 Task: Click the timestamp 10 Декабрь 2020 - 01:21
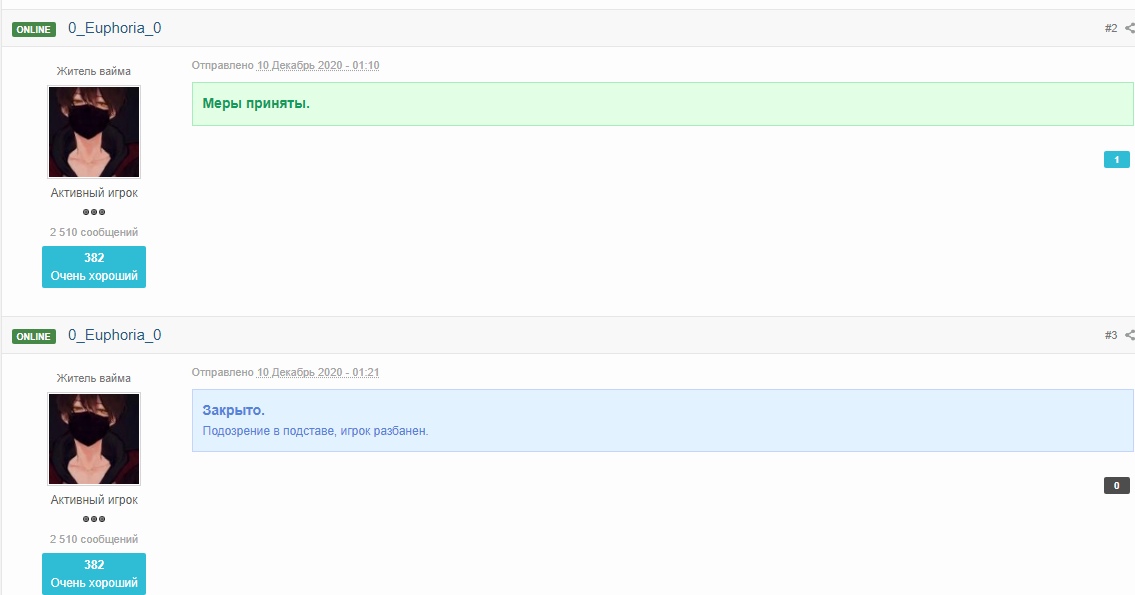coord(318,373)
